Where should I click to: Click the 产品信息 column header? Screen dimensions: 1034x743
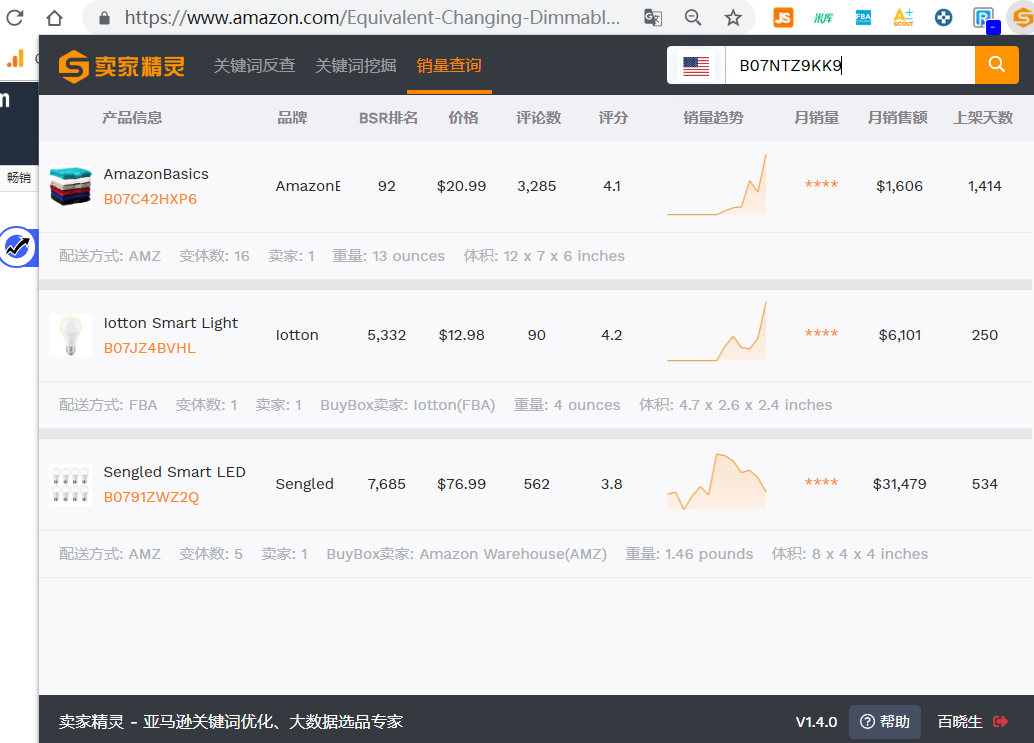(x=132, y=118)
